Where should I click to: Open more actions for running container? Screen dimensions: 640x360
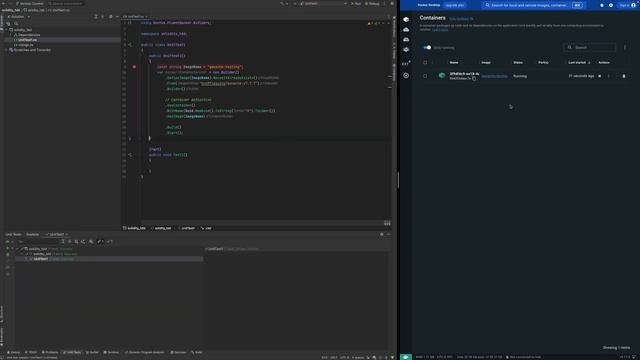609,76
